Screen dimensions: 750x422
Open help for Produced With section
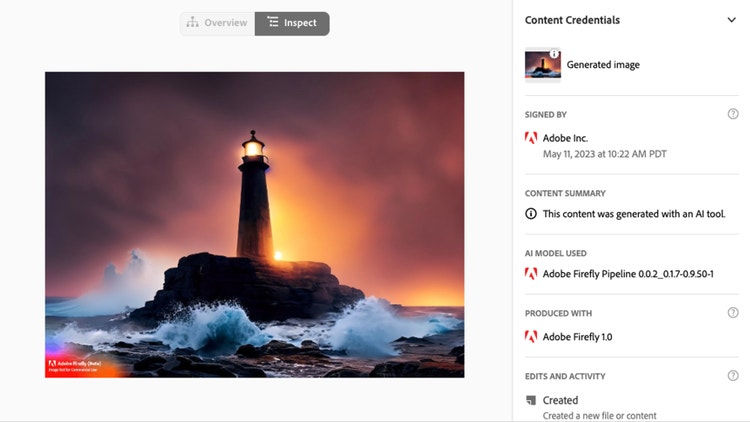point(733,312)
